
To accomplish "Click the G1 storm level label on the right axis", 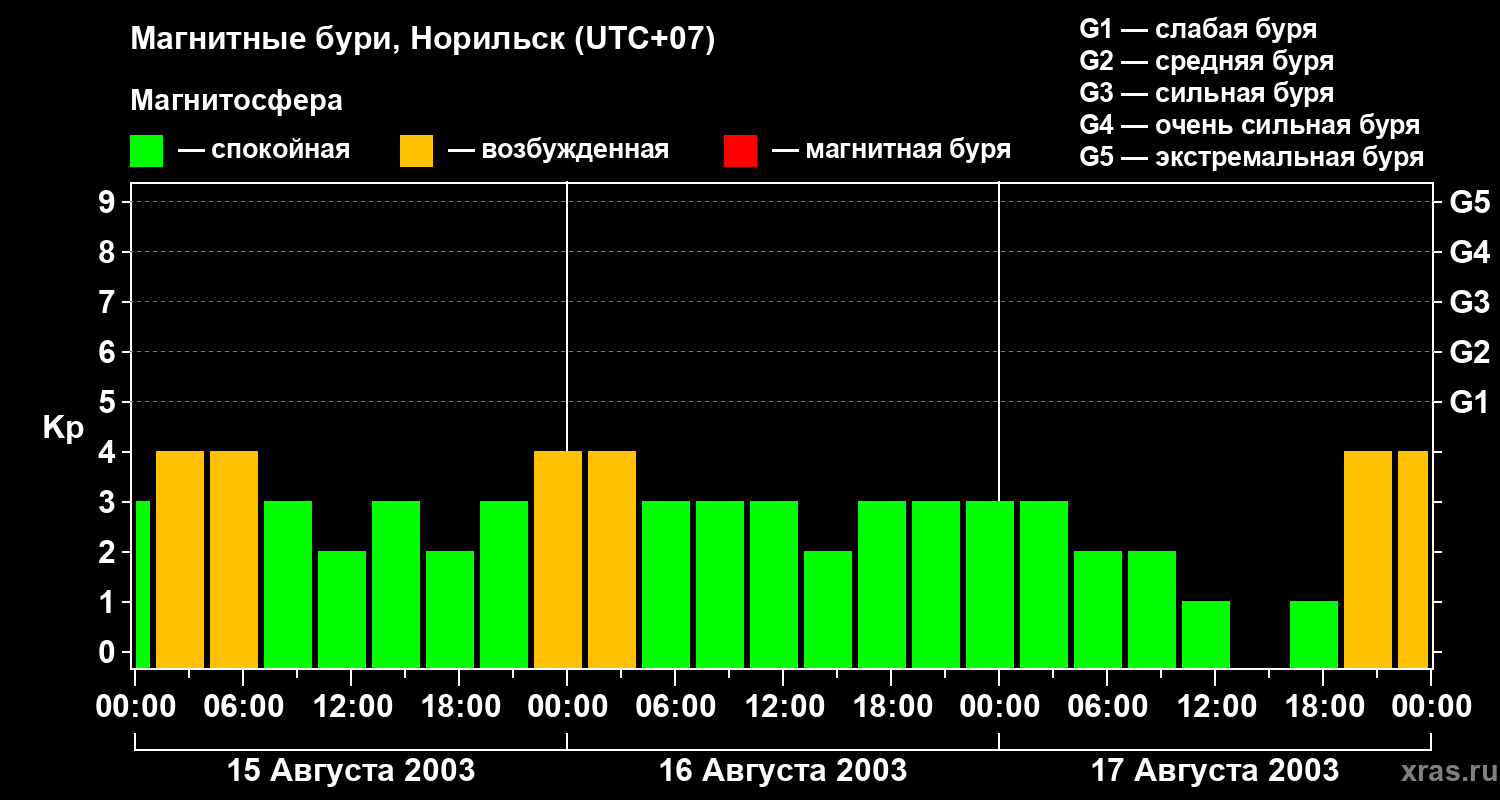I will pos(1469,402).
